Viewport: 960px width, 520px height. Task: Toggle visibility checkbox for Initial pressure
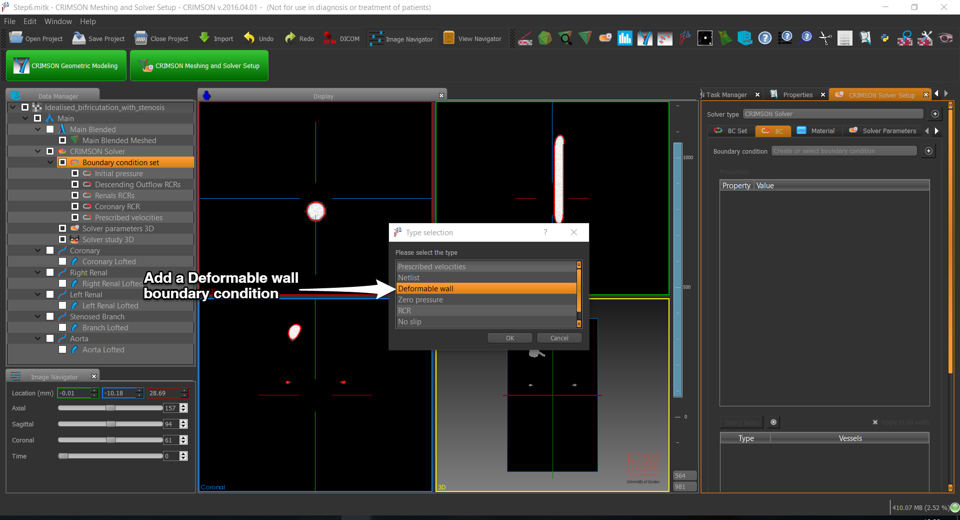click(75, 173)
